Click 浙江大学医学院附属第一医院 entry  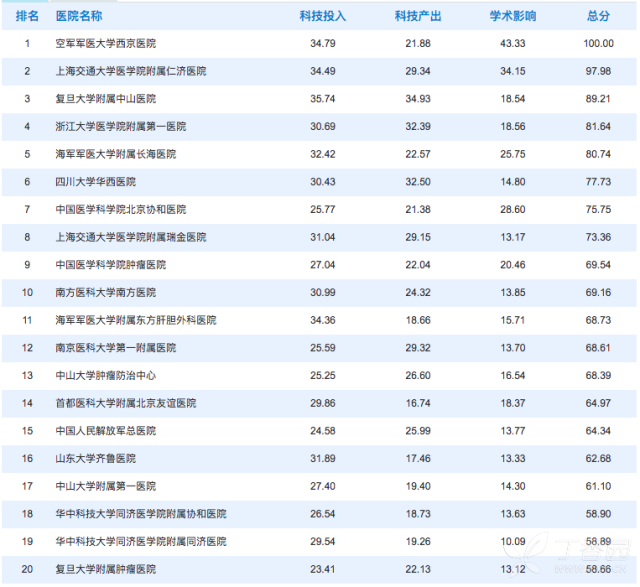point(121,127)
